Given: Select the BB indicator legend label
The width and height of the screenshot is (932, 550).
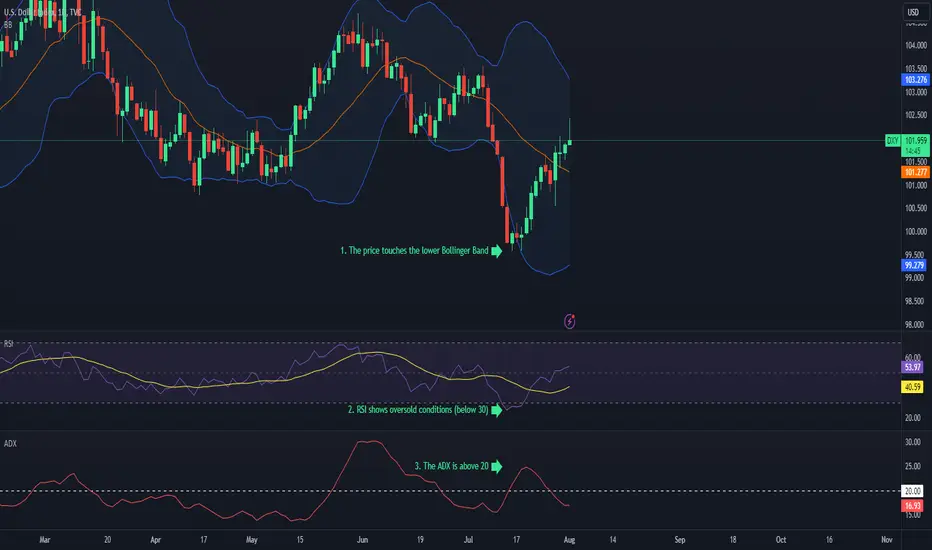Looking at the screenshot, I should tap(8, 25).
